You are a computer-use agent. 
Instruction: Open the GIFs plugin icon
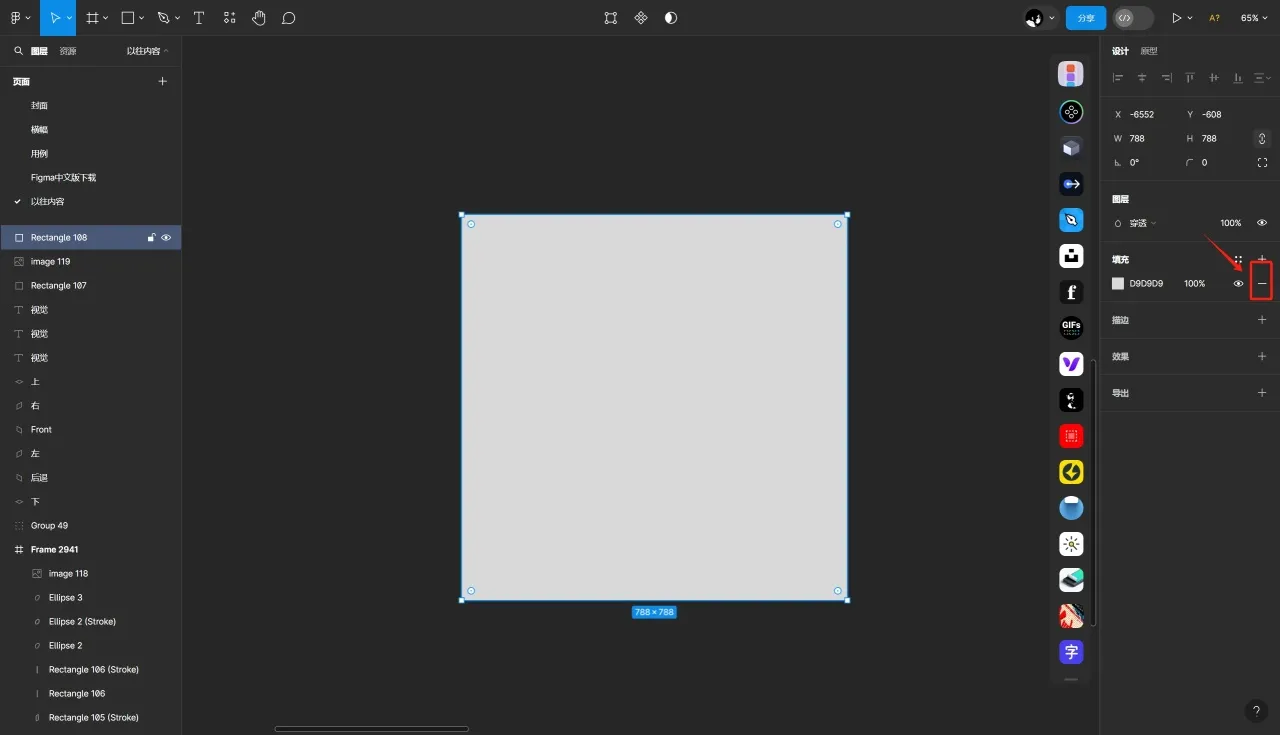pyautogui.click(x=1071, y=328)
